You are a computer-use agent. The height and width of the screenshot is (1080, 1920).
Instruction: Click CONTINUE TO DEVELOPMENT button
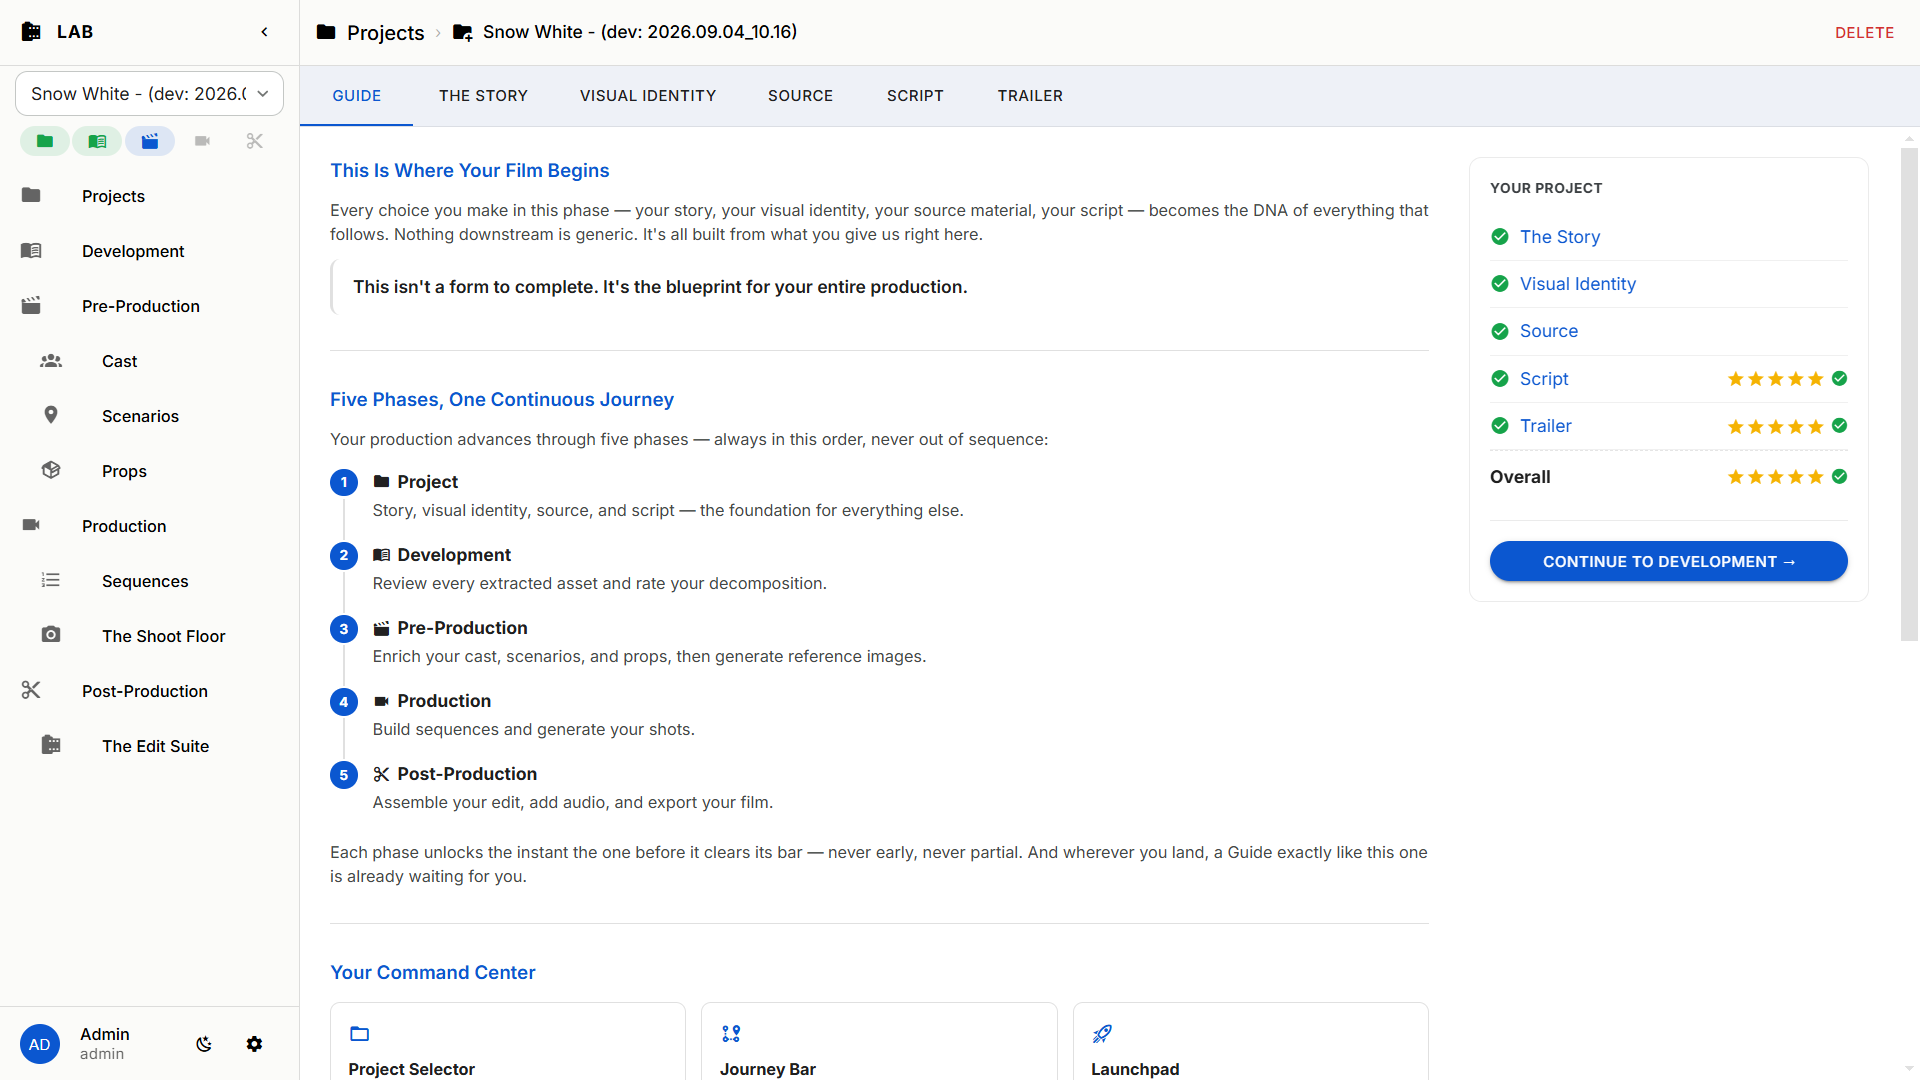(x=1668, y=561)
